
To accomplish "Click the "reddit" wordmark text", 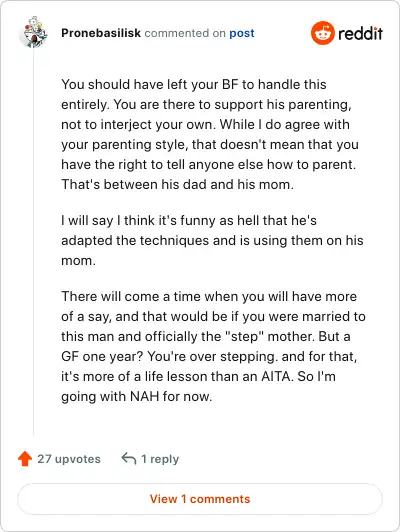I will point(360,33).
